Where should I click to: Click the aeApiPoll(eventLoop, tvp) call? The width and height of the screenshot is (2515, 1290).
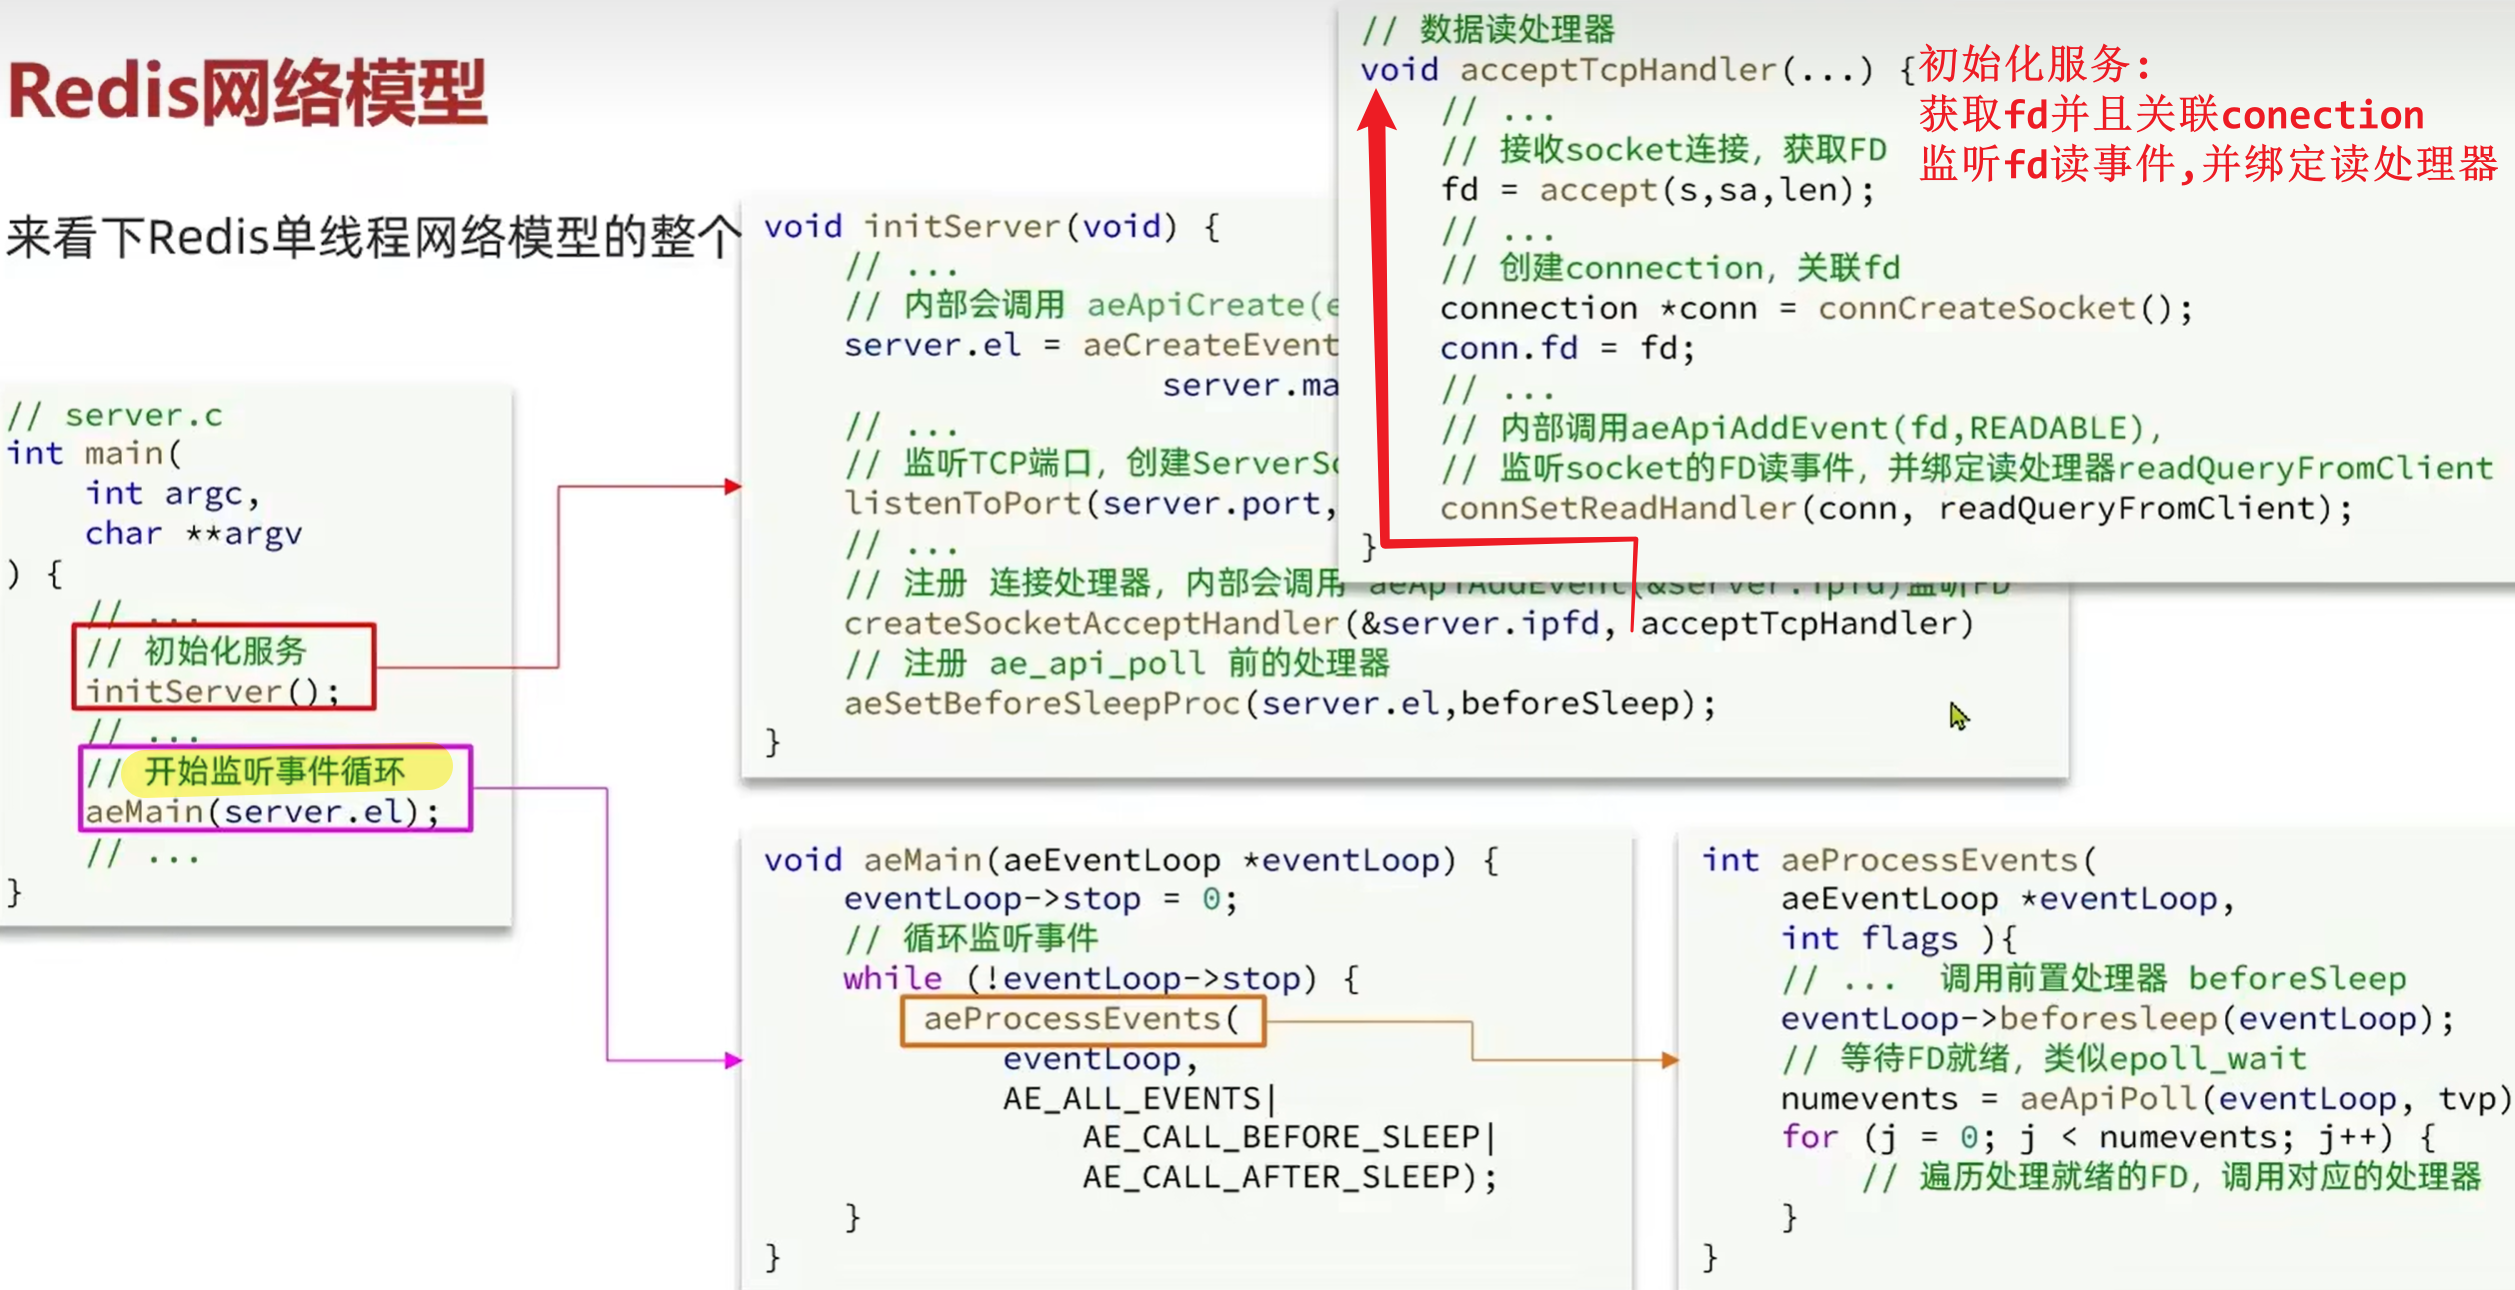pos(2262,1099)
